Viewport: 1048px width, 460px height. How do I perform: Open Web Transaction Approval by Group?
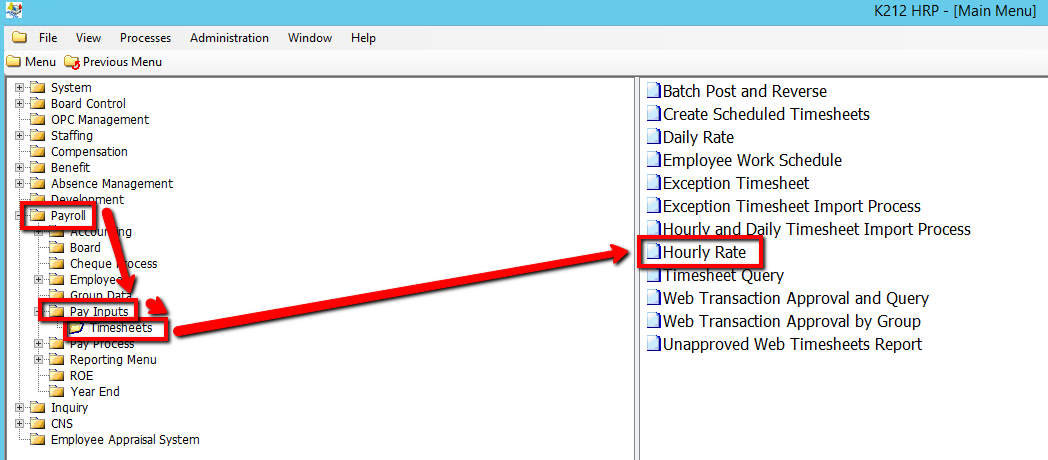click(791, 321)
